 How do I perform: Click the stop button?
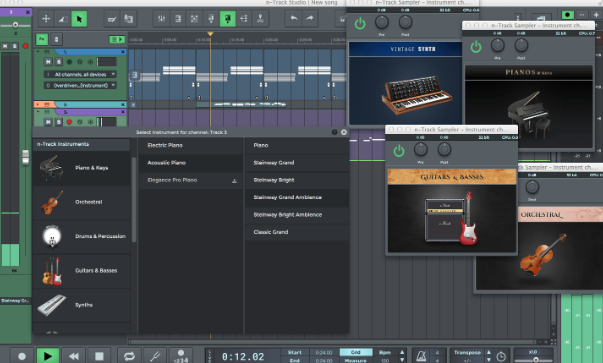99,356
